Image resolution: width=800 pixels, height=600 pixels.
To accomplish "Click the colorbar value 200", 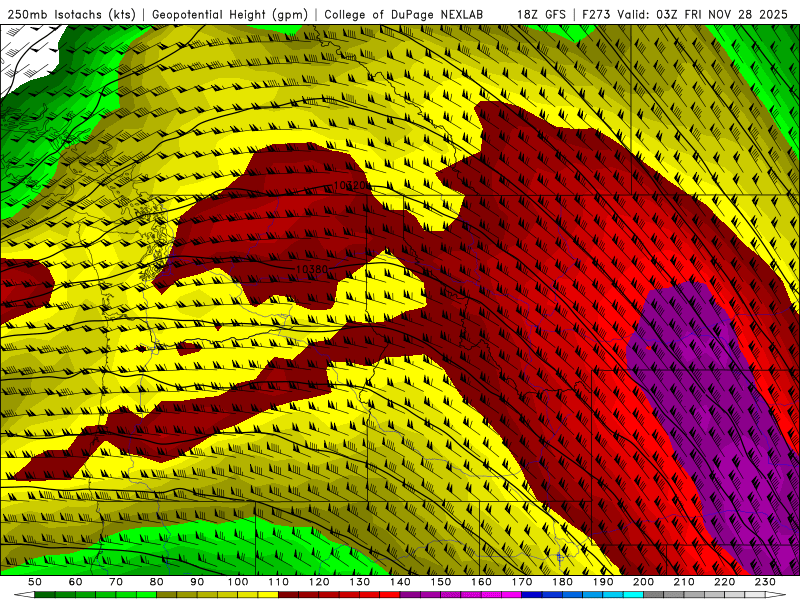I will point(643,582).
